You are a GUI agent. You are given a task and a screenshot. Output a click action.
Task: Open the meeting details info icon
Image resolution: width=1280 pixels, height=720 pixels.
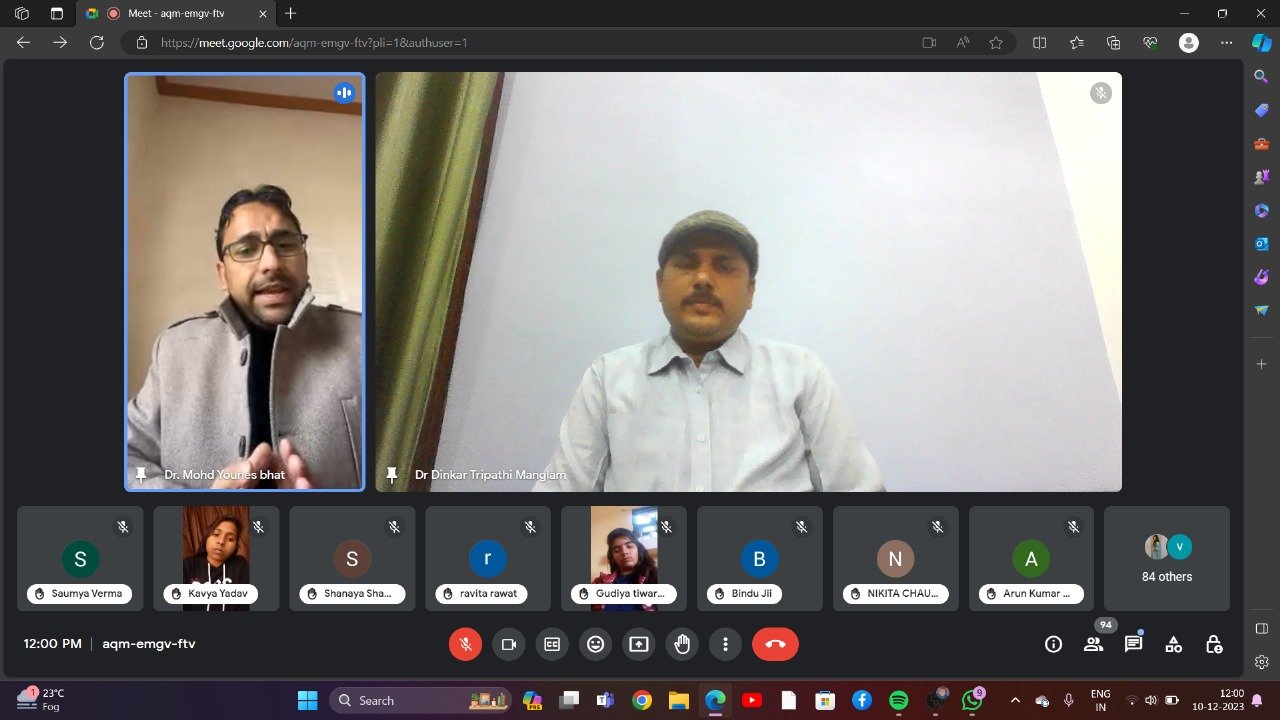[x=1053, y=645]
